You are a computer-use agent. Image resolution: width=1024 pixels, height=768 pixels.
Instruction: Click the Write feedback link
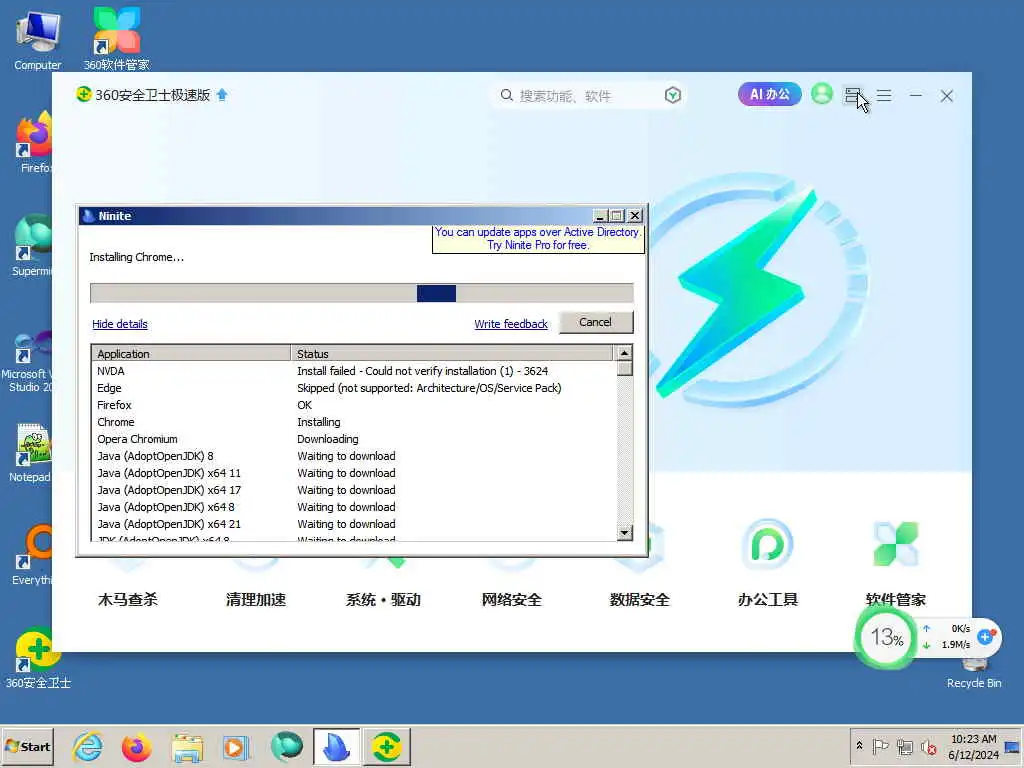coord(511,324)
